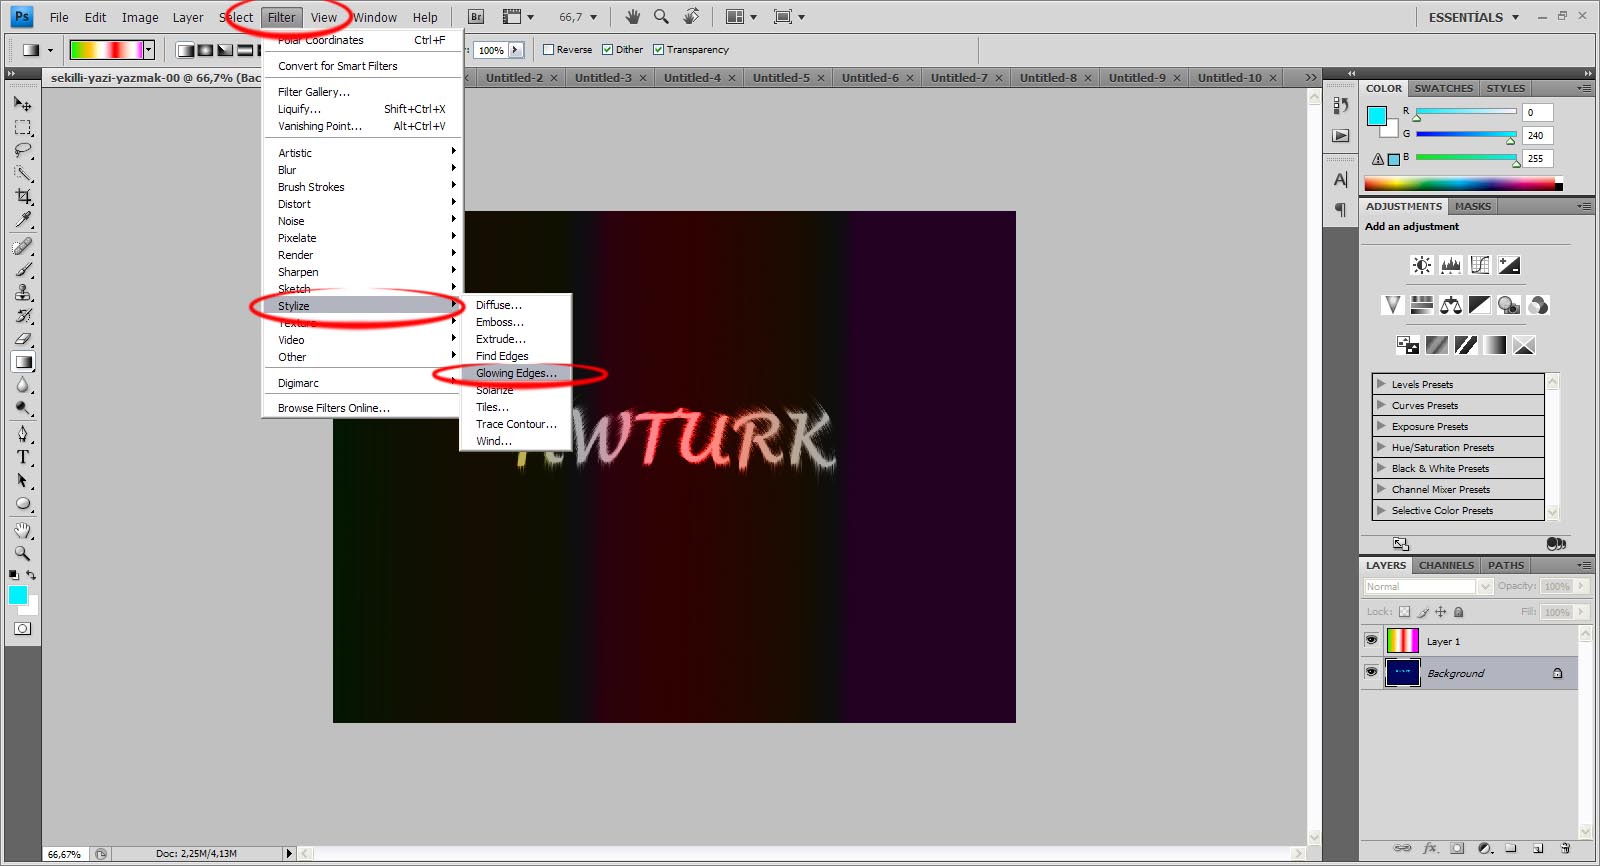Expand Hue/Saturation Presets list
The image size is (1600, 866).
pos(1381,447)
